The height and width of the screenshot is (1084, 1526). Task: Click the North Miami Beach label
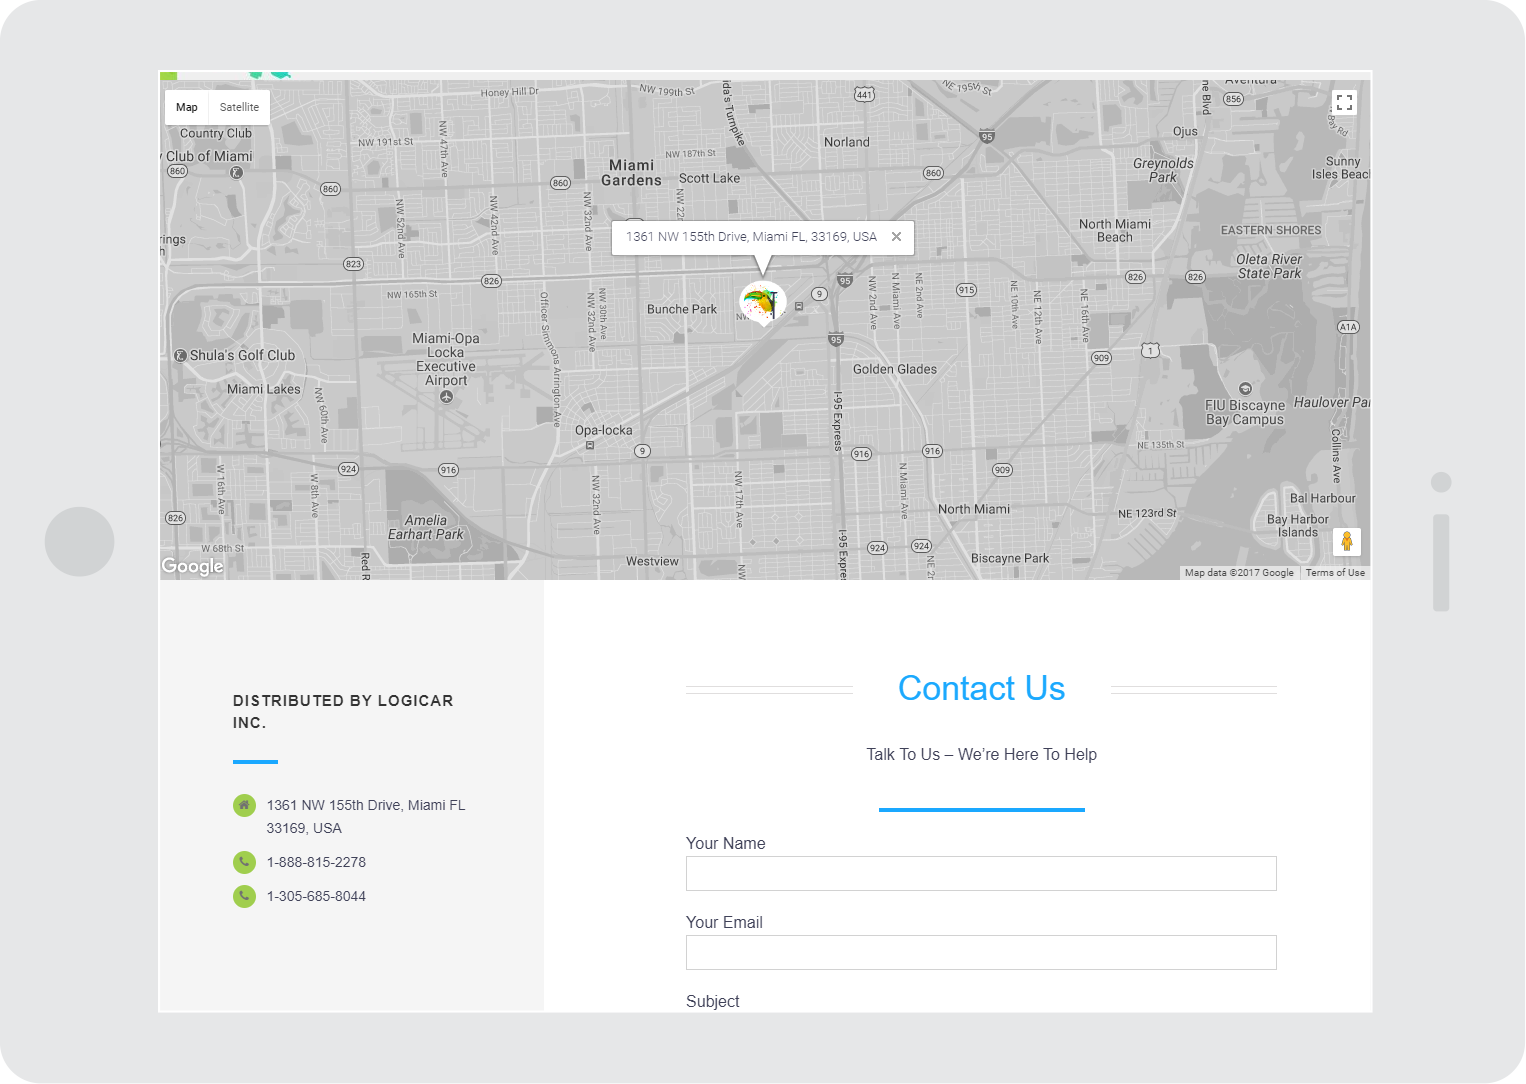click(x=1115, y=231)
